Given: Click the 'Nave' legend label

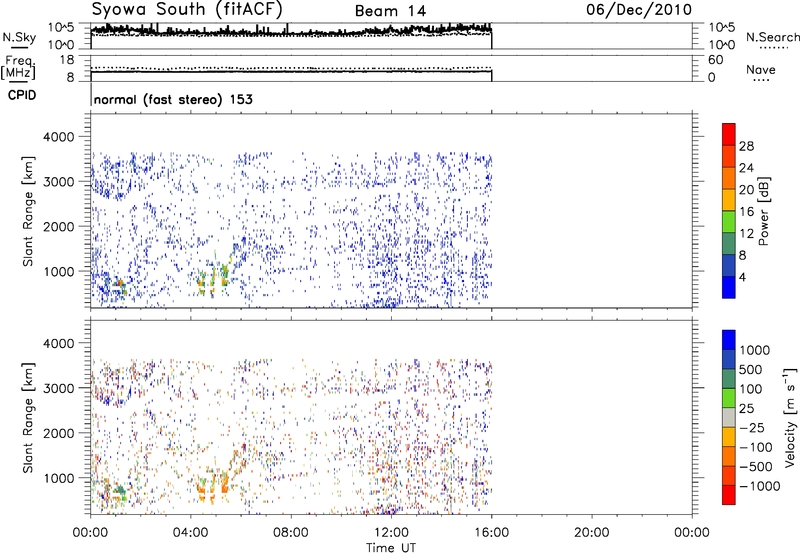Looking at the screenshot, I should coord(761,70).
